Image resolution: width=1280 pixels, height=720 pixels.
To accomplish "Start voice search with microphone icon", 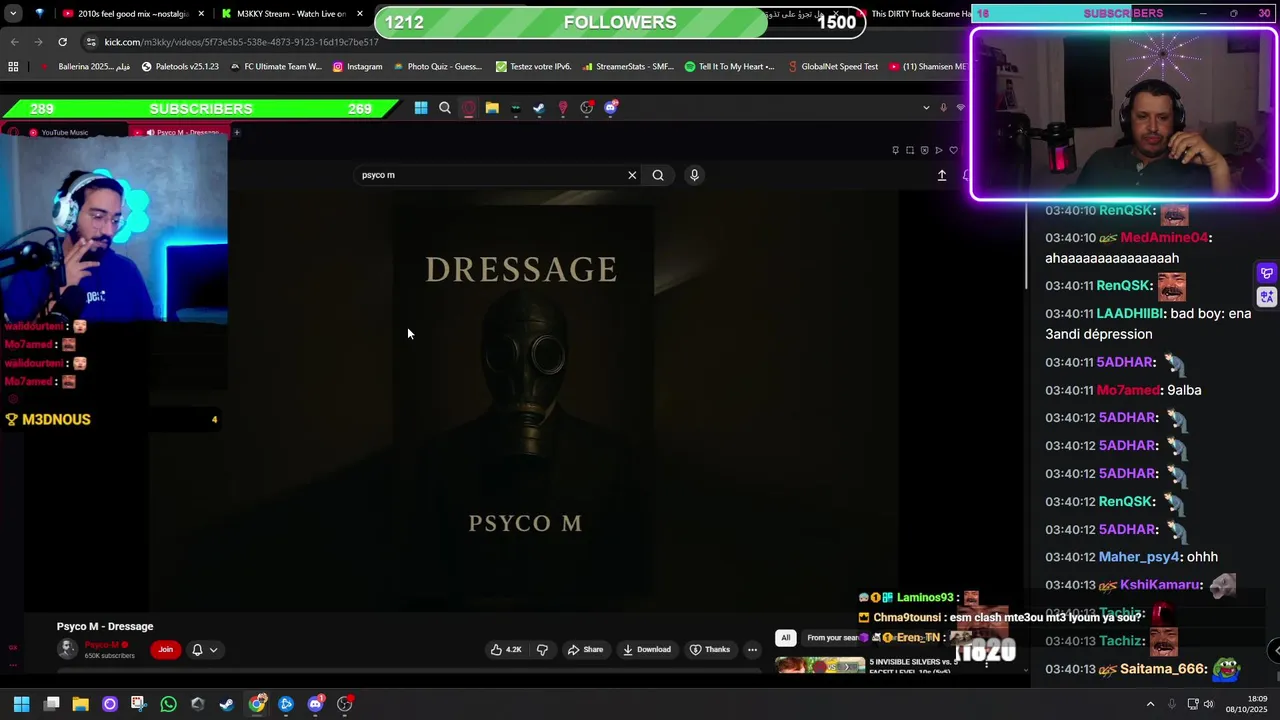I will tap(694, 175).
